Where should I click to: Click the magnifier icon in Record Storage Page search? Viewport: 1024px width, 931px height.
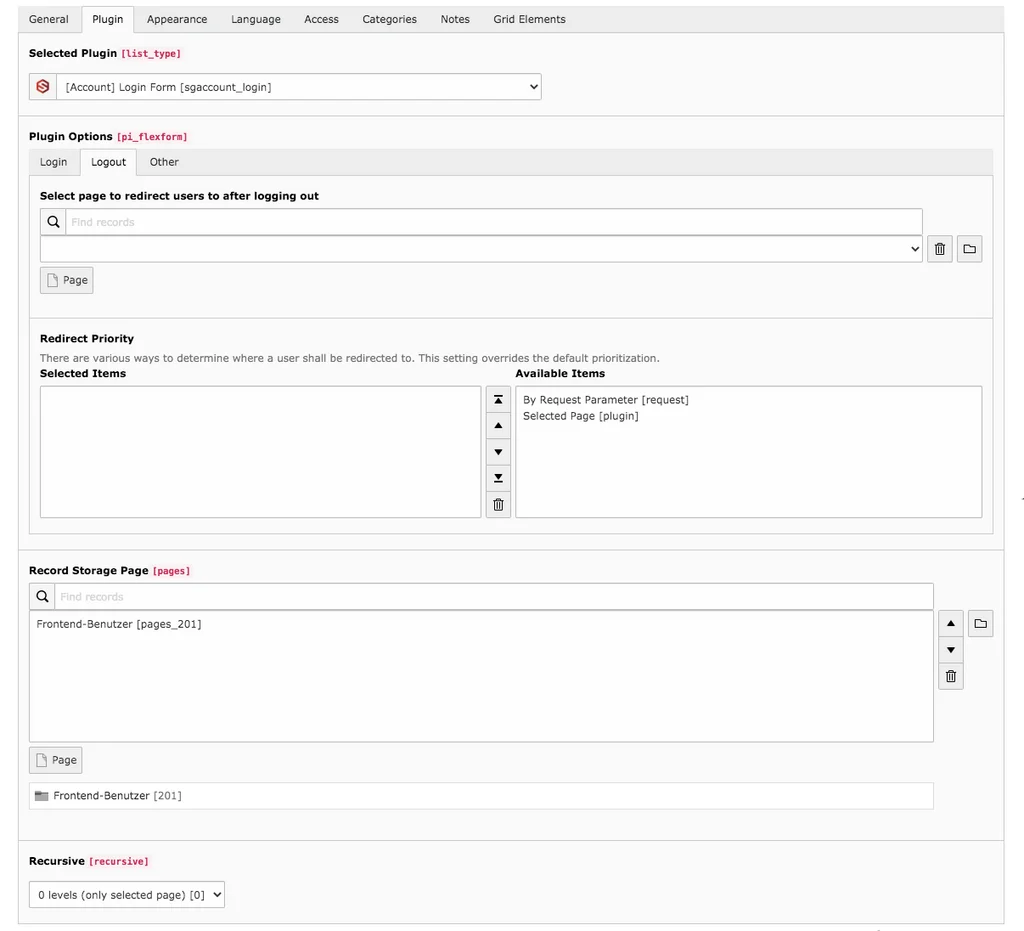tap(41, 596)
